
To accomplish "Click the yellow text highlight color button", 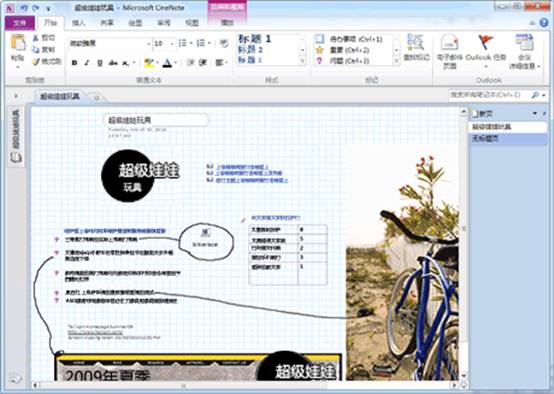I will (149, 63).
